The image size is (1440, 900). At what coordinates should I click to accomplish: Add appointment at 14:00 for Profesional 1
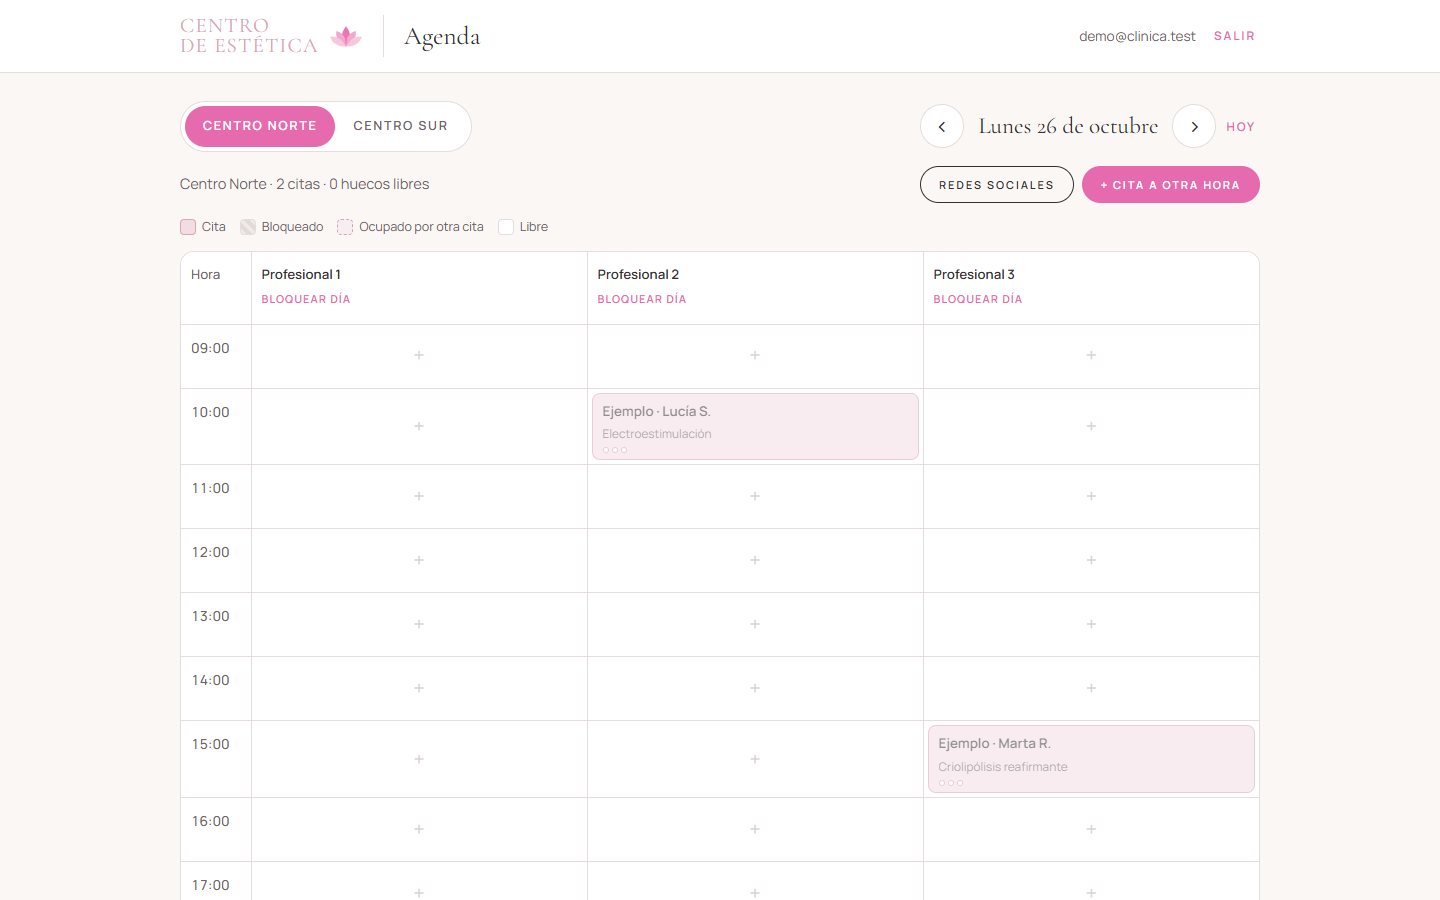point(419,688)
